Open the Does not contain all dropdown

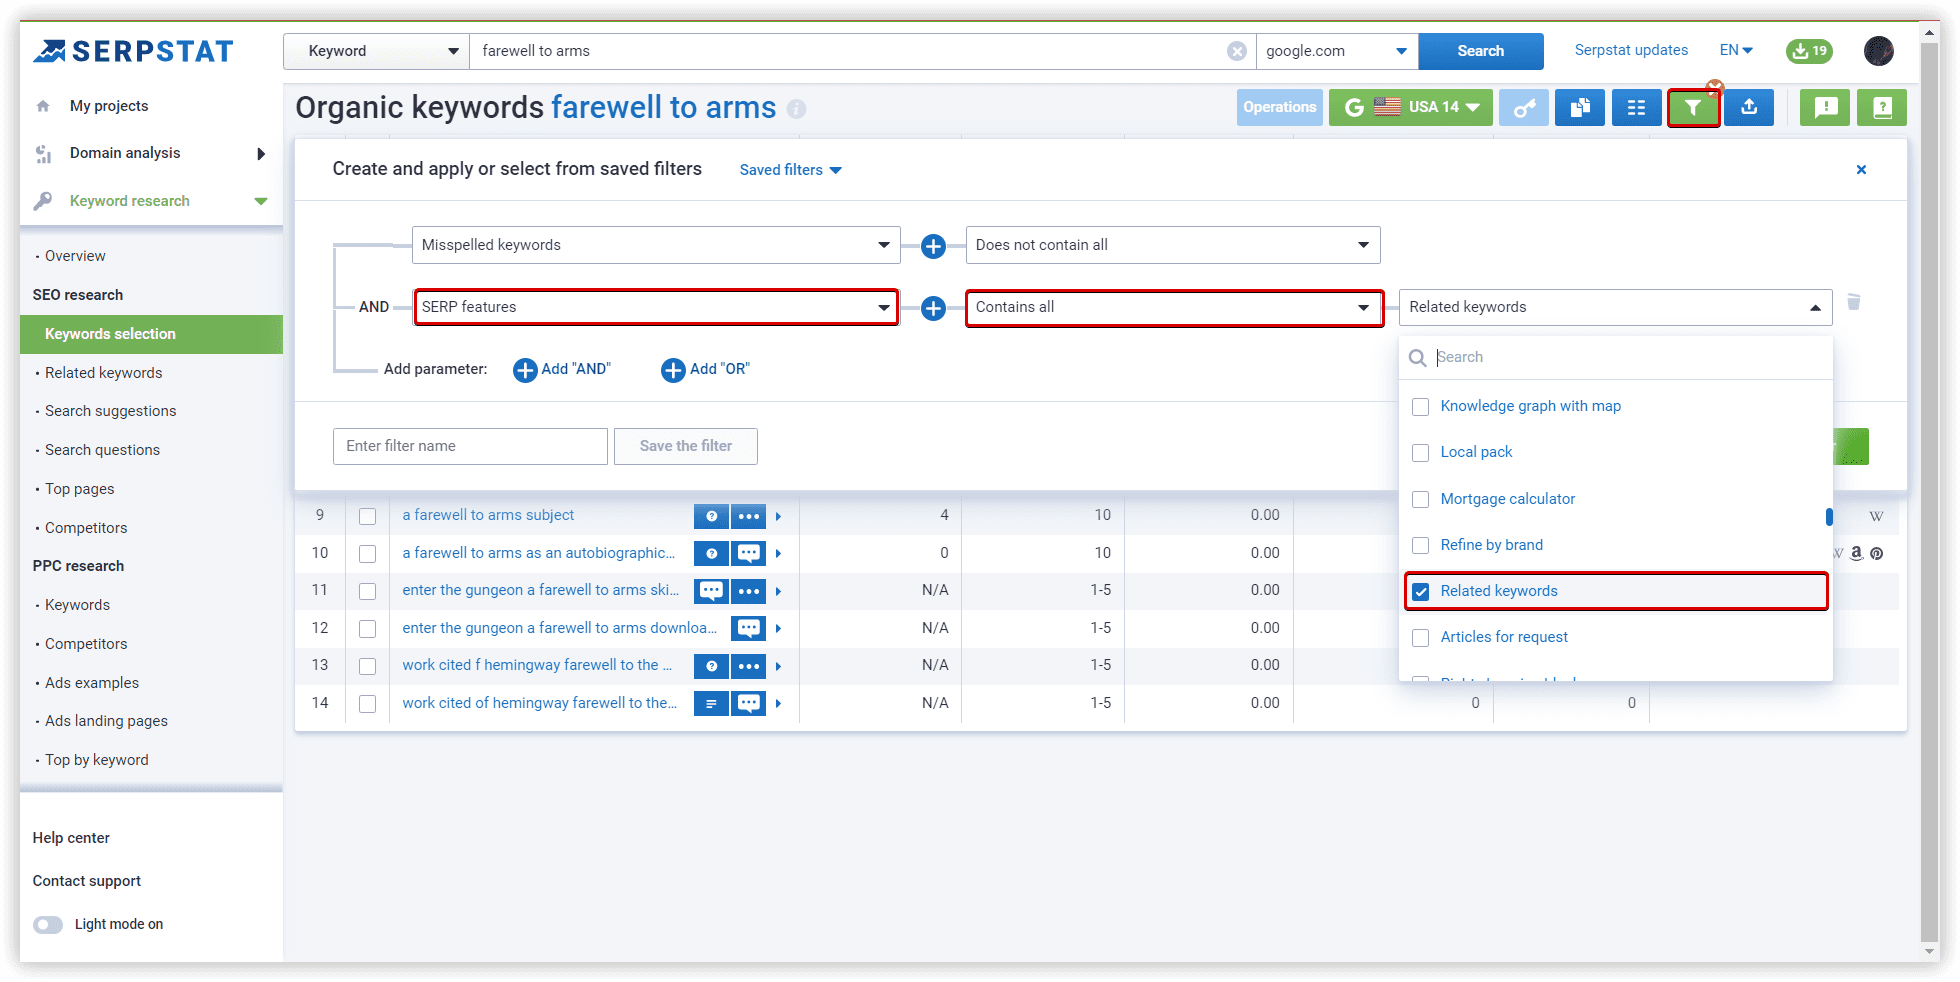[1173, 245]
